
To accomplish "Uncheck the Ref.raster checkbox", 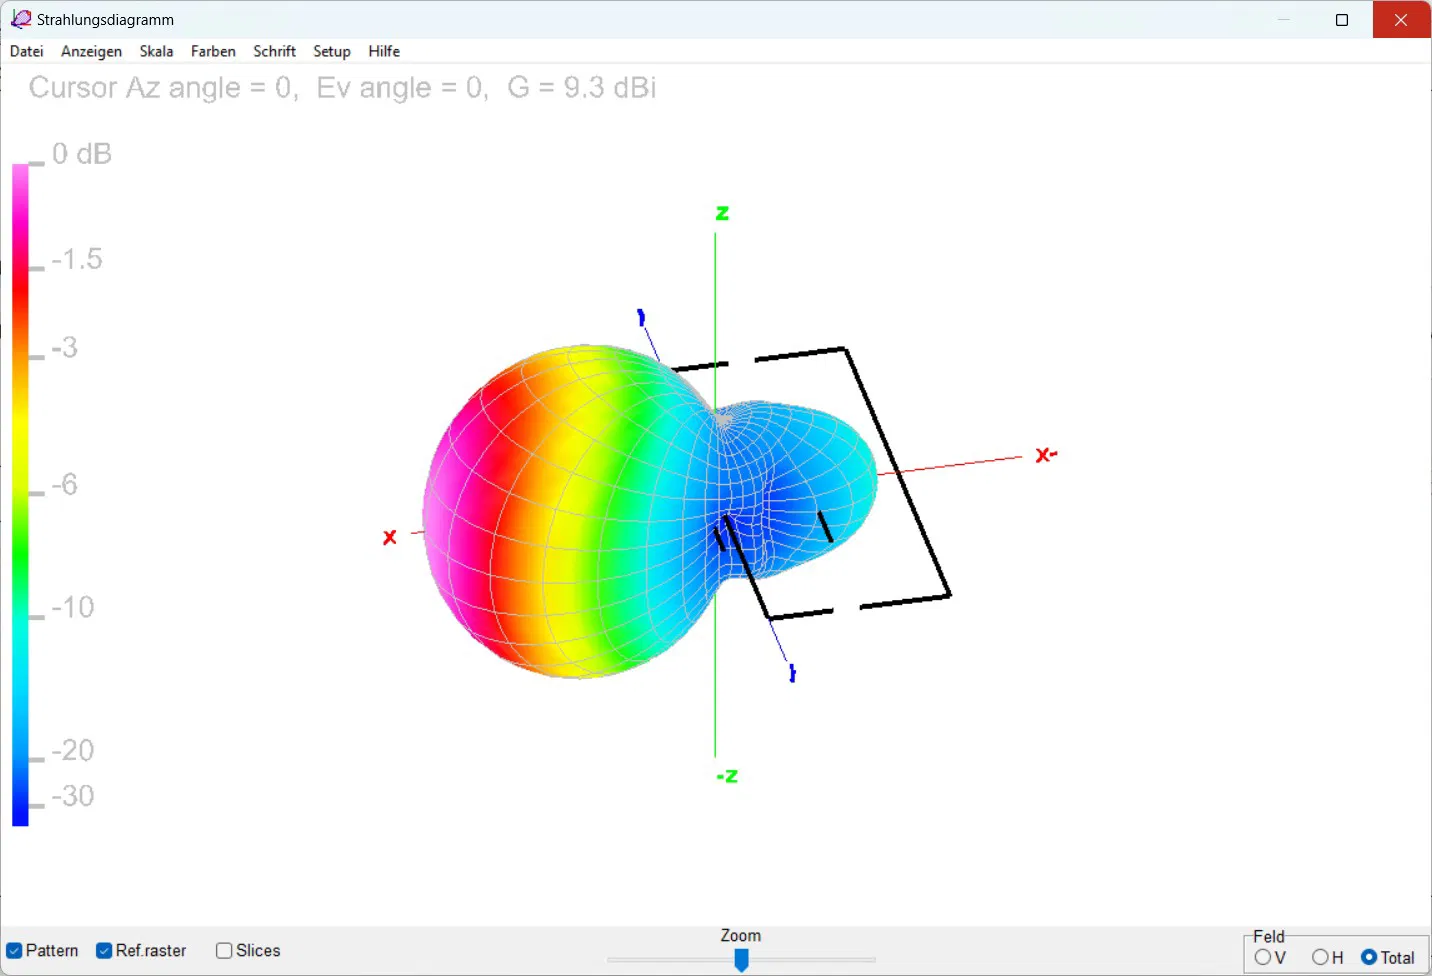I will tap(104, 951).
